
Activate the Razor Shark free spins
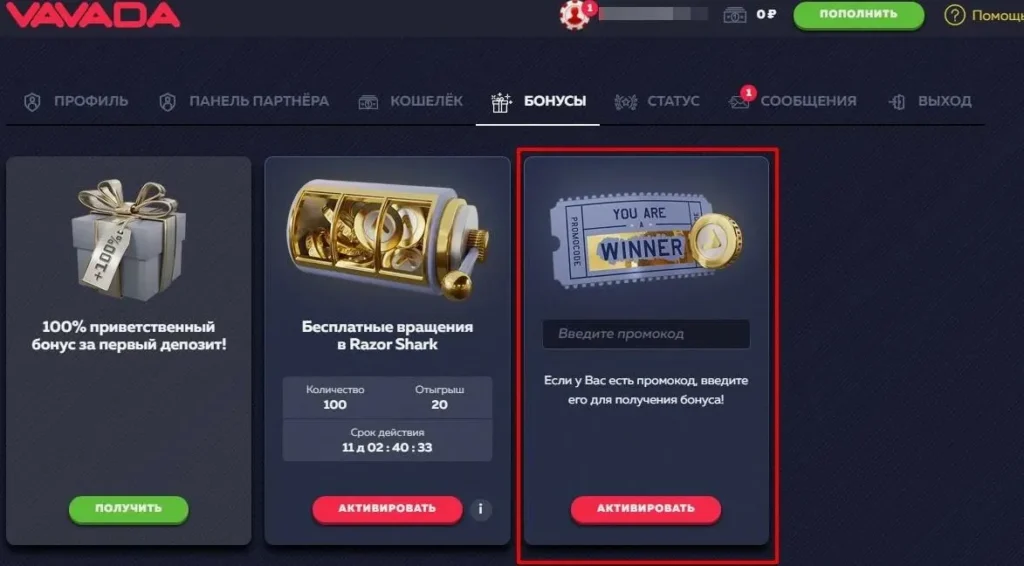[387, 509]
